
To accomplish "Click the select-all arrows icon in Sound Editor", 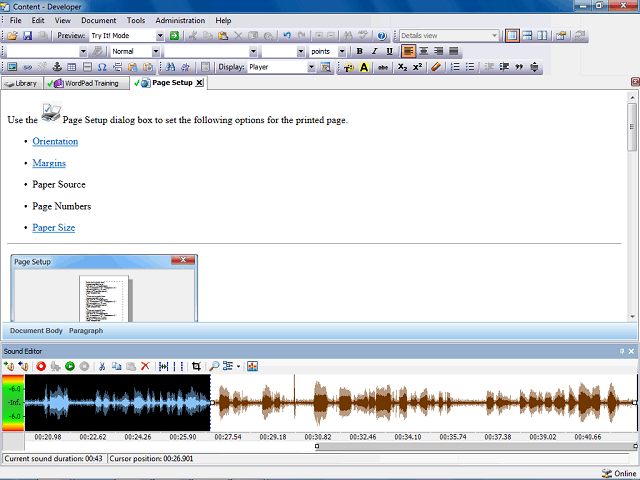I will point(164,366).
